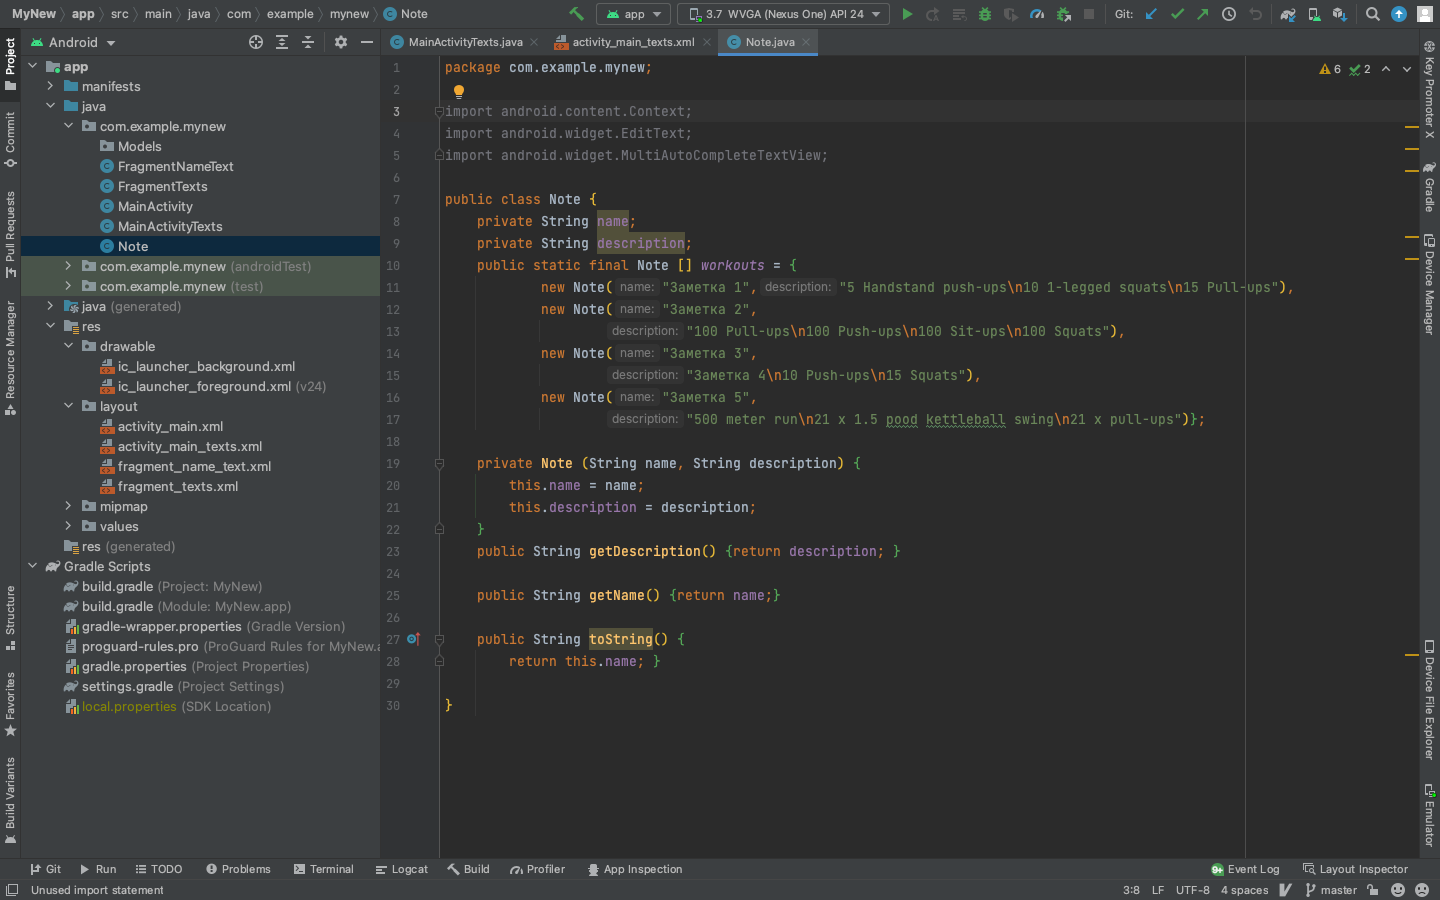Viewport: 1440px width, 900px height.
Task: Click the Git update project arrow
Action: click(1151, 14)
